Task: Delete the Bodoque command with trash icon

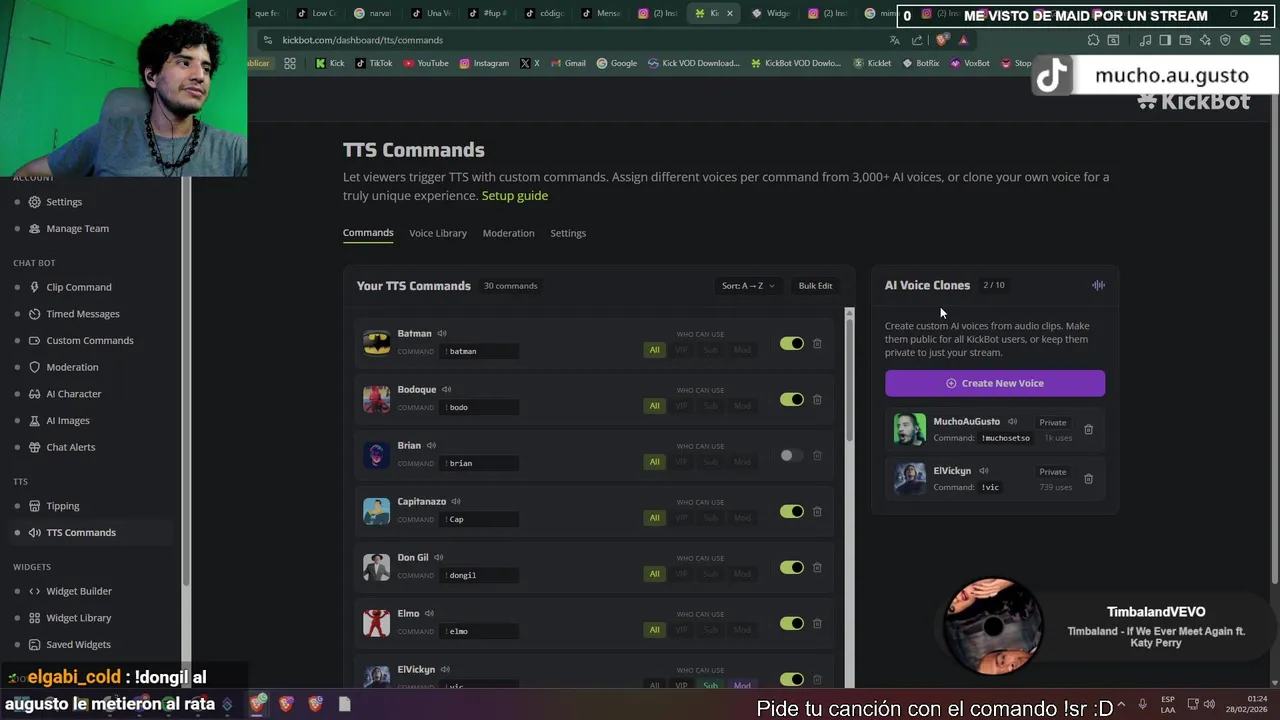Action: (x=817, y=399)
